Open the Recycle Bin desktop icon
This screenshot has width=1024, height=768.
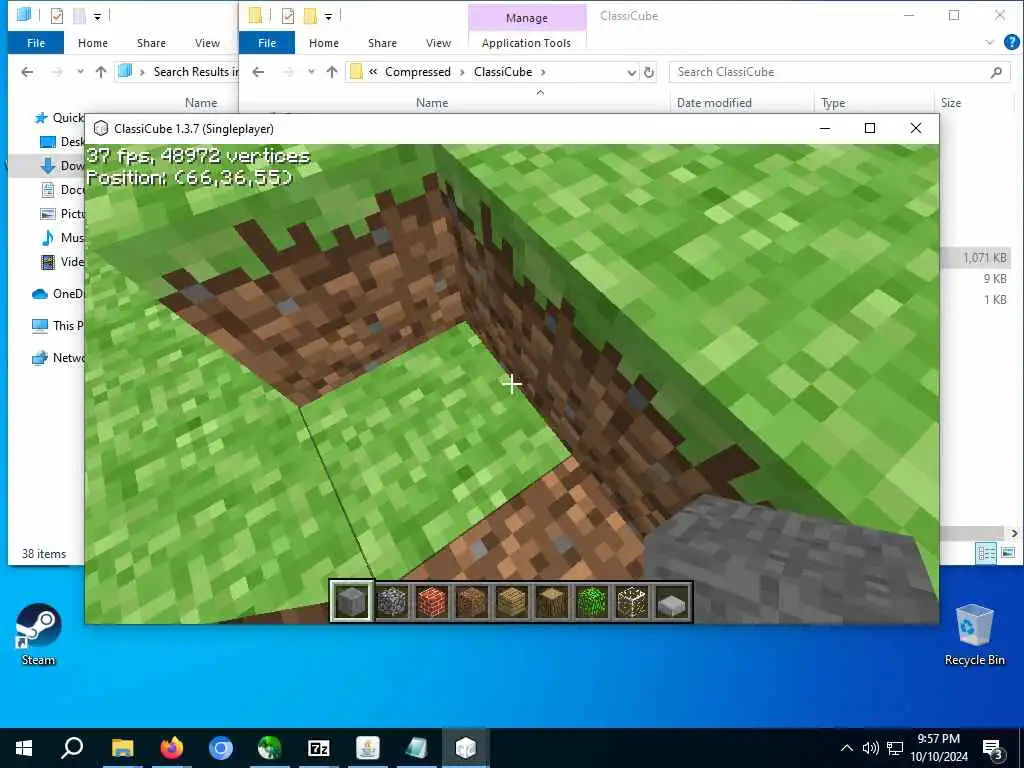974,635
